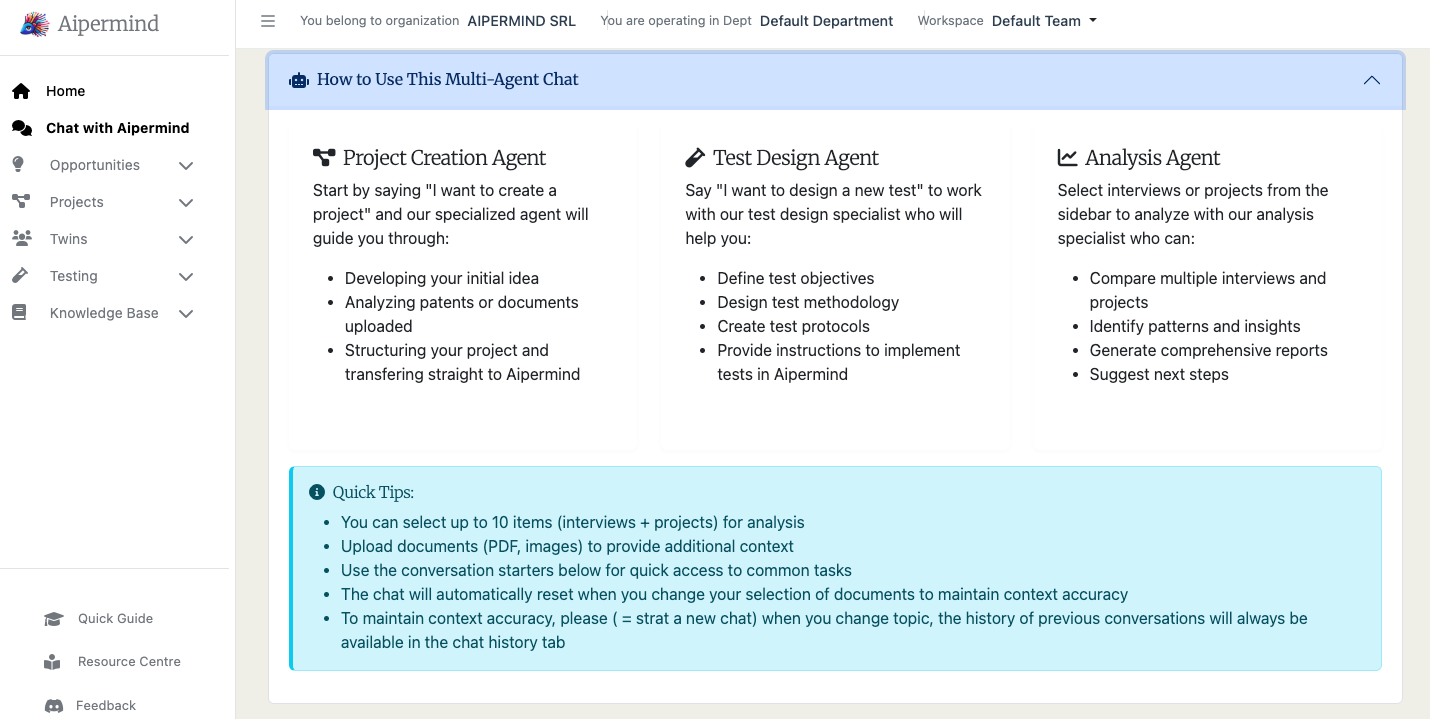Click the Opportunities lightbulb icon
Viewport: 1430px width, 719px height.
tap(18, 165)
